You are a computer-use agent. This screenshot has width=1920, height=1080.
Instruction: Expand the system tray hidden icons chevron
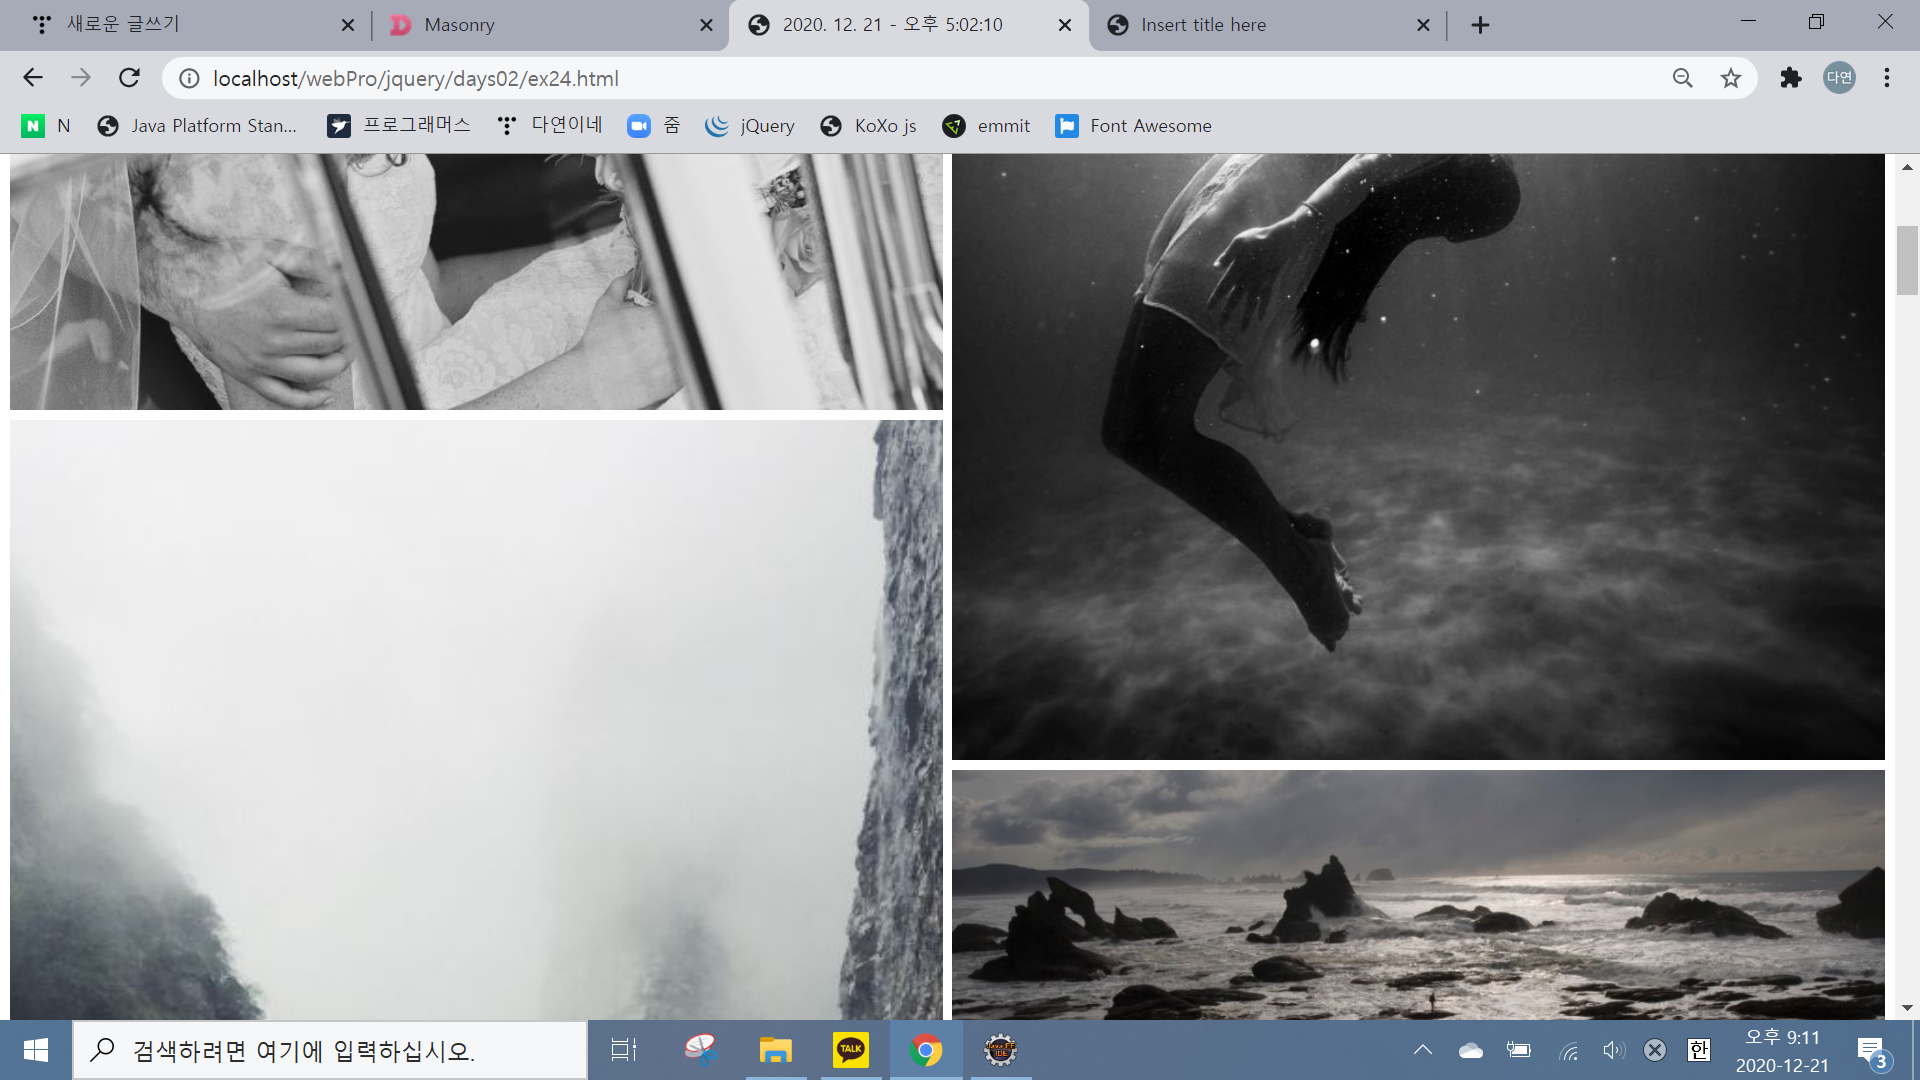pyautogui.click(x=1422, y=1050)
